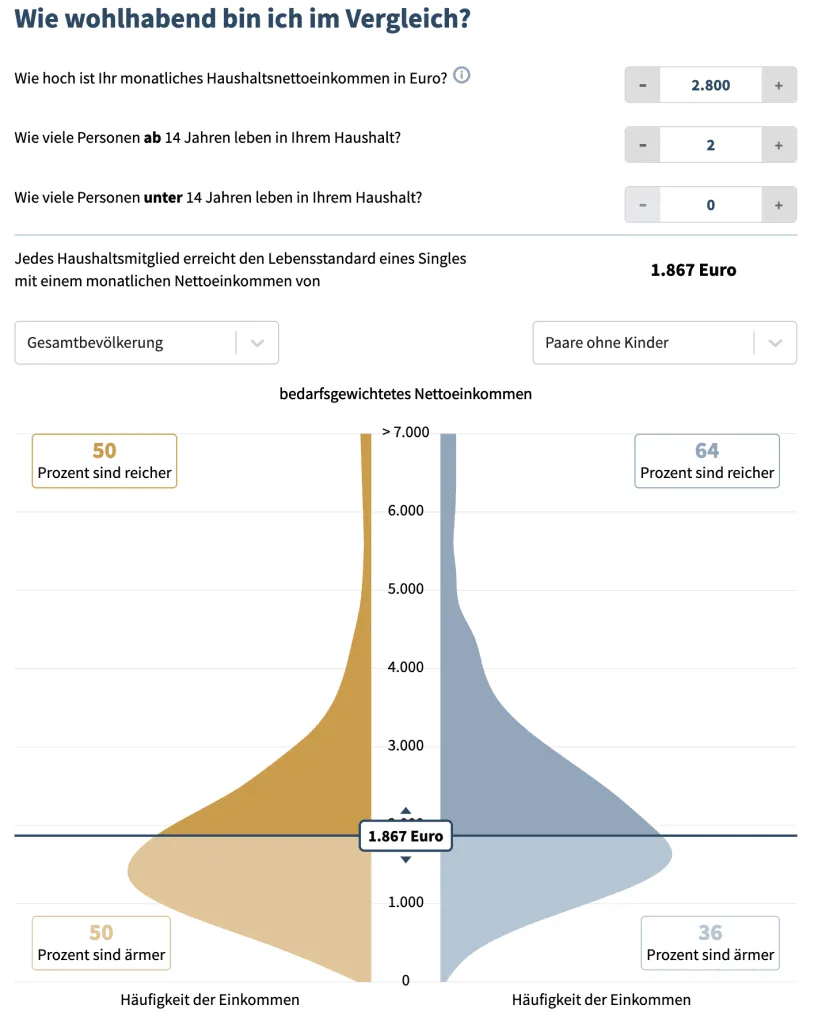Image resolution: width=814 pixels, height=1024 pixels.
Task: Increase monthly income with plus button
Action: tap(779, 85)
